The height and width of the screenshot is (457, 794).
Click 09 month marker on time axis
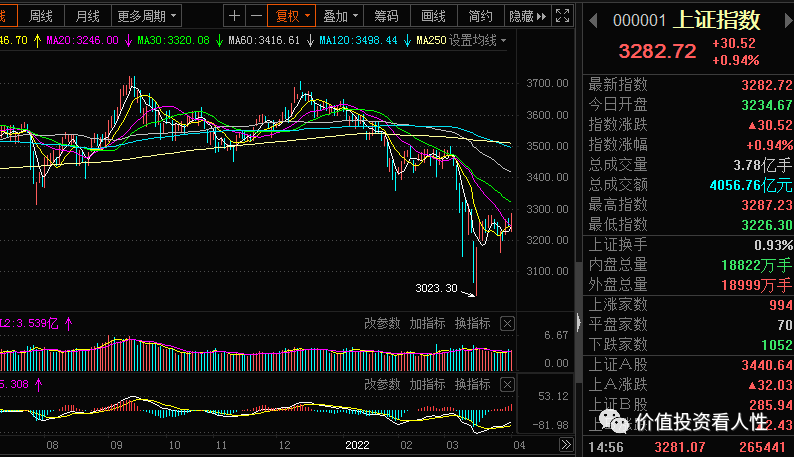point(116,445)
